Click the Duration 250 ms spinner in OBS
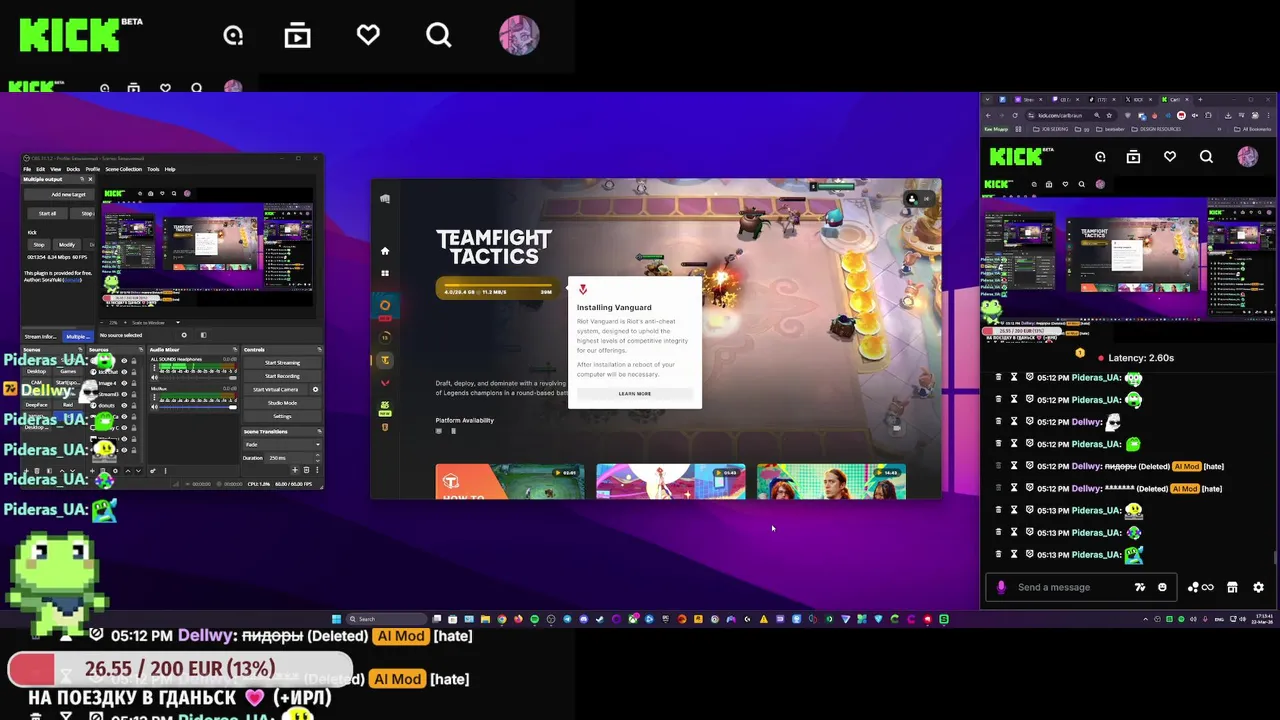The width and height of the screenshot is (1280, 720). tap(292, 458)
